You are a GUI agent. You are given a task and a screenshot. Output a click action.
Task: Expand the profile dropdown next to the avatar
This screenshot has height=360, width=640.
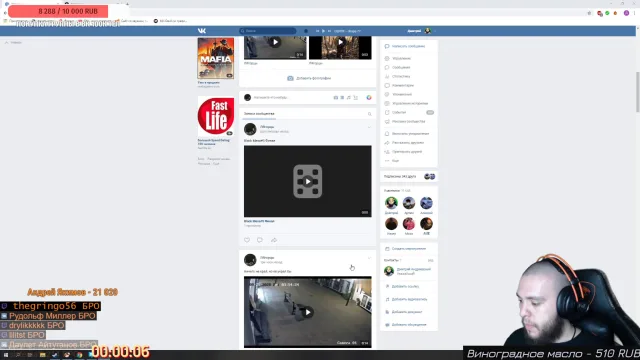pos(435,31)
